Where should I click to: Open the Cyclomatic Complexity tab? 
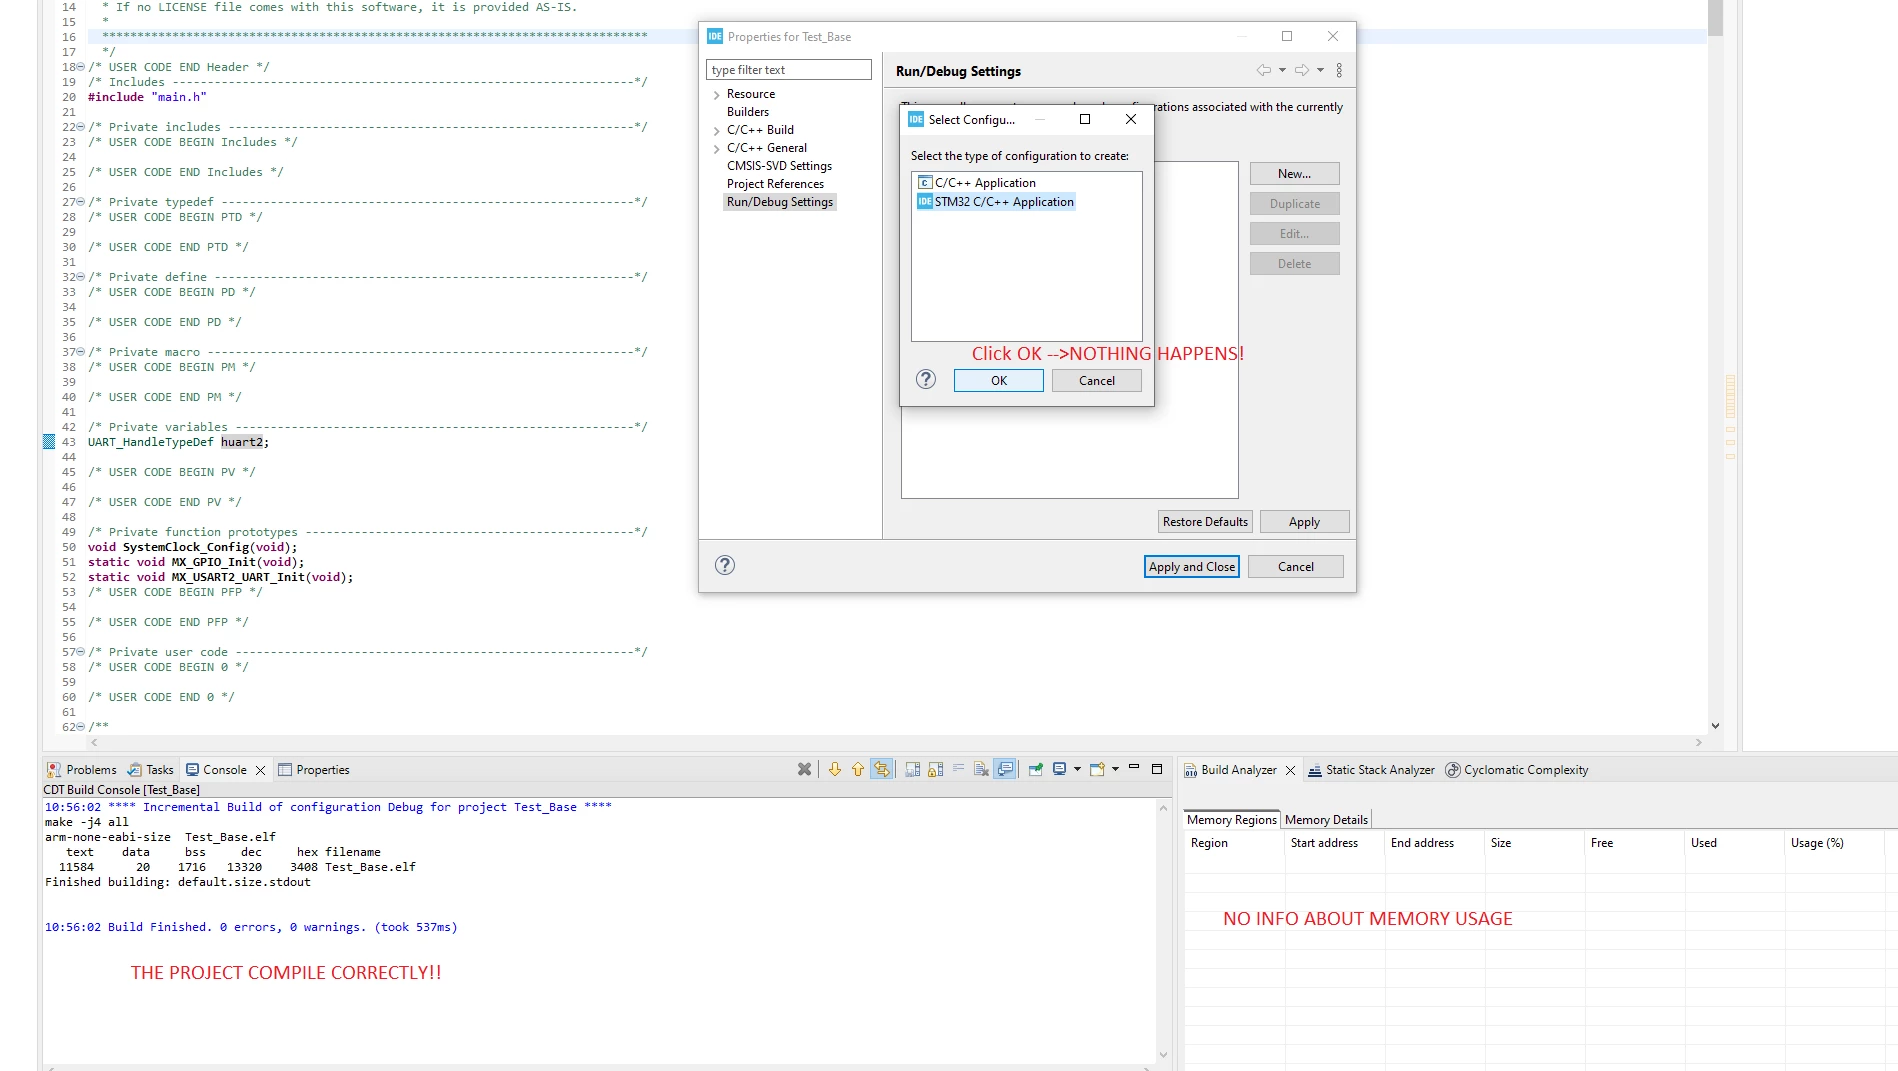[x=1517, y=770]
